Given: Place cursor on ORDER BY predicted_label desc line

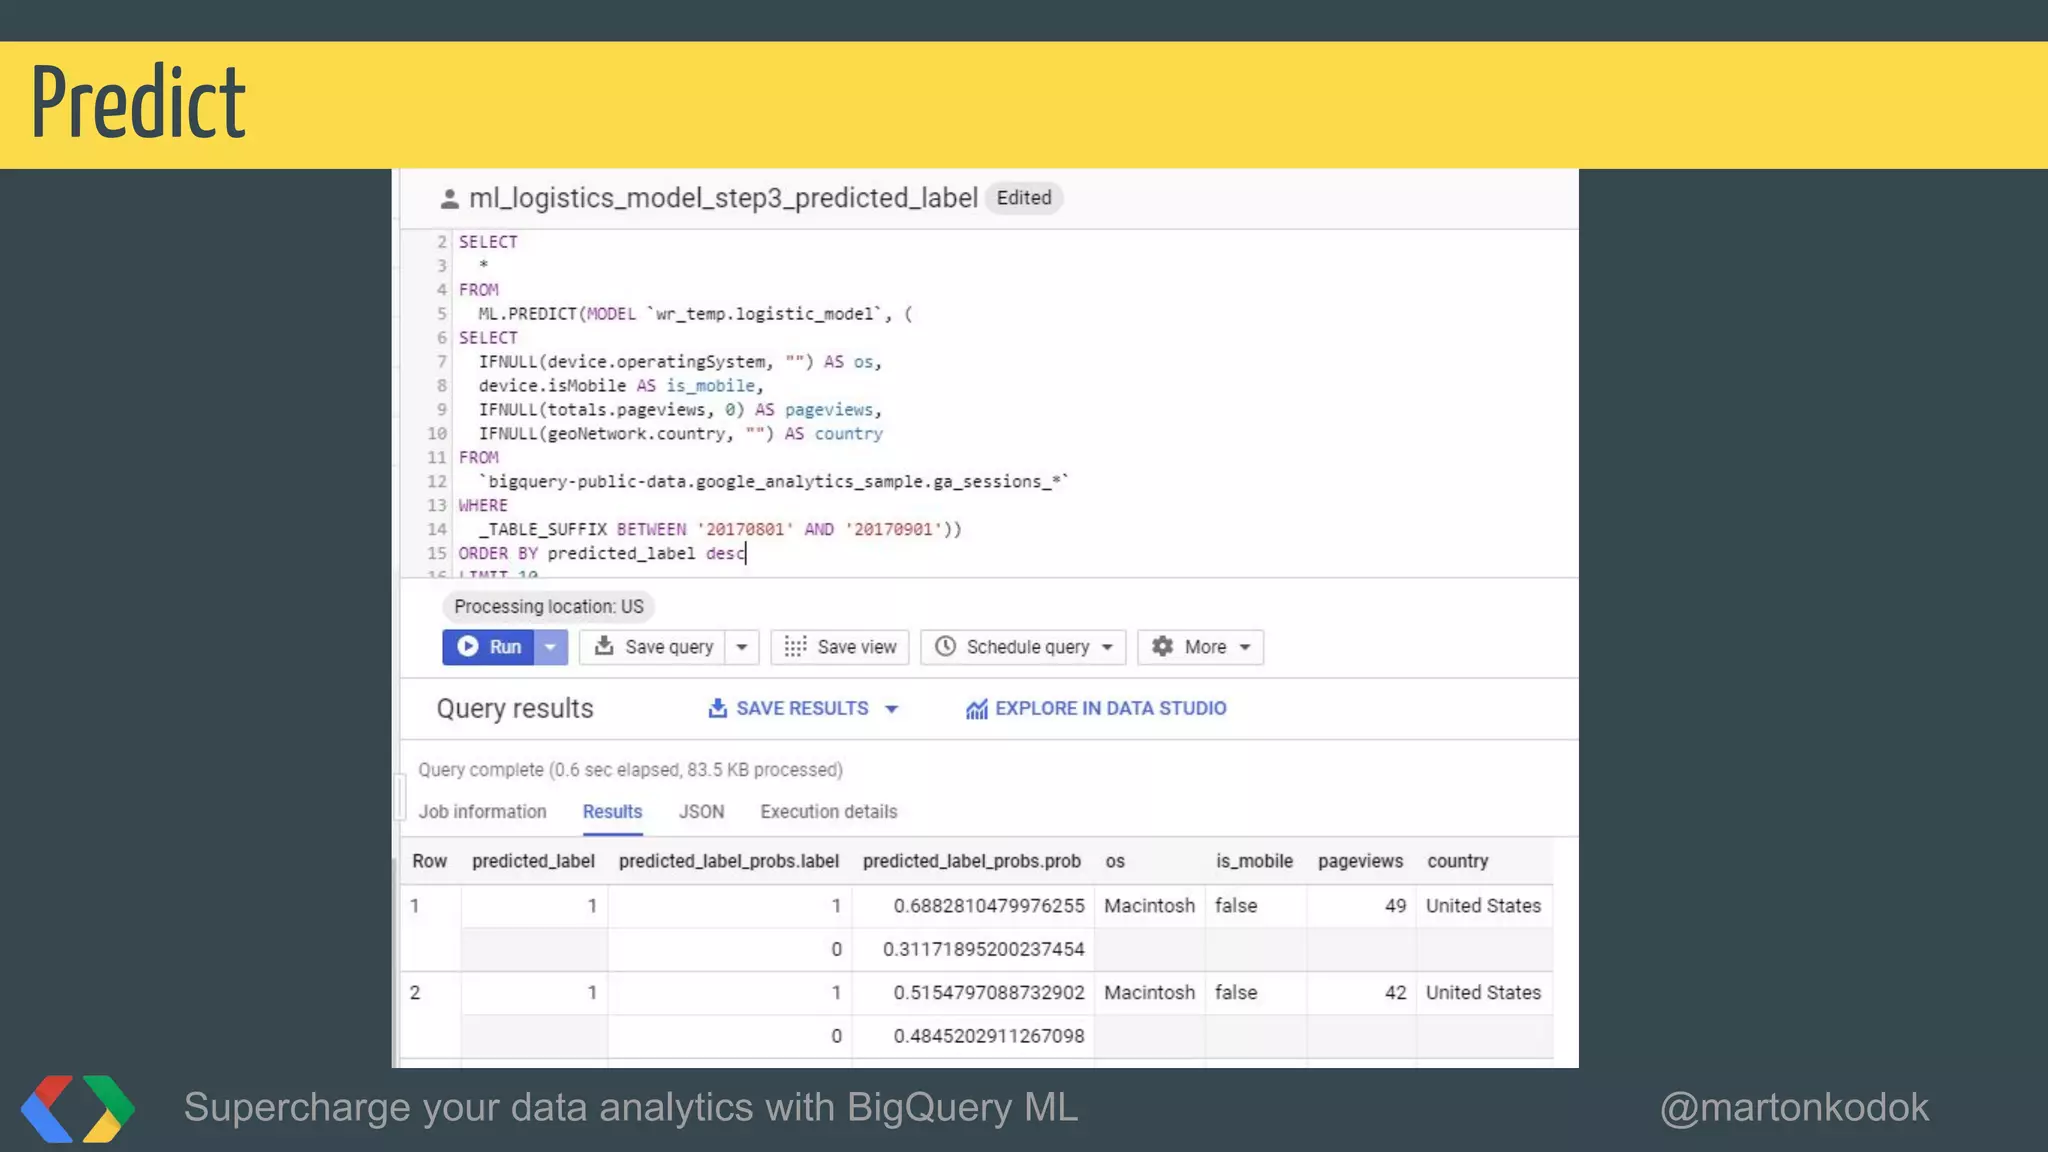Looking at the screenshot, I should pyautogui.click(x=602, y=553).
